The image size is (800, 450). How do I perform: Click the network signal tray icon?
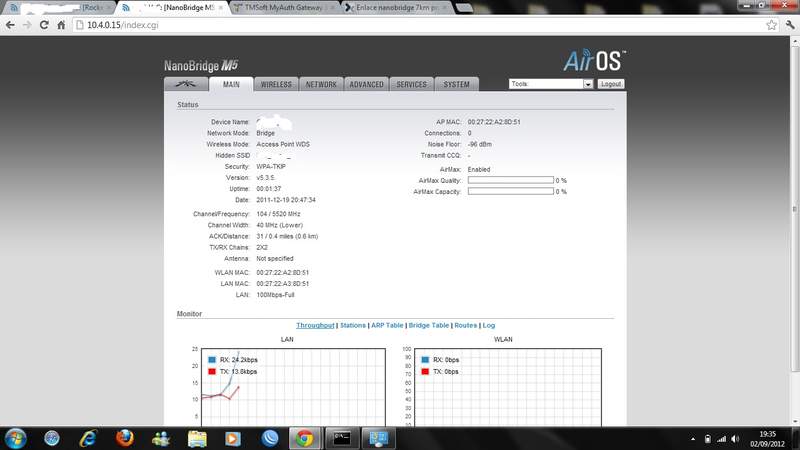pyautogui.click(x=721, y=439)
